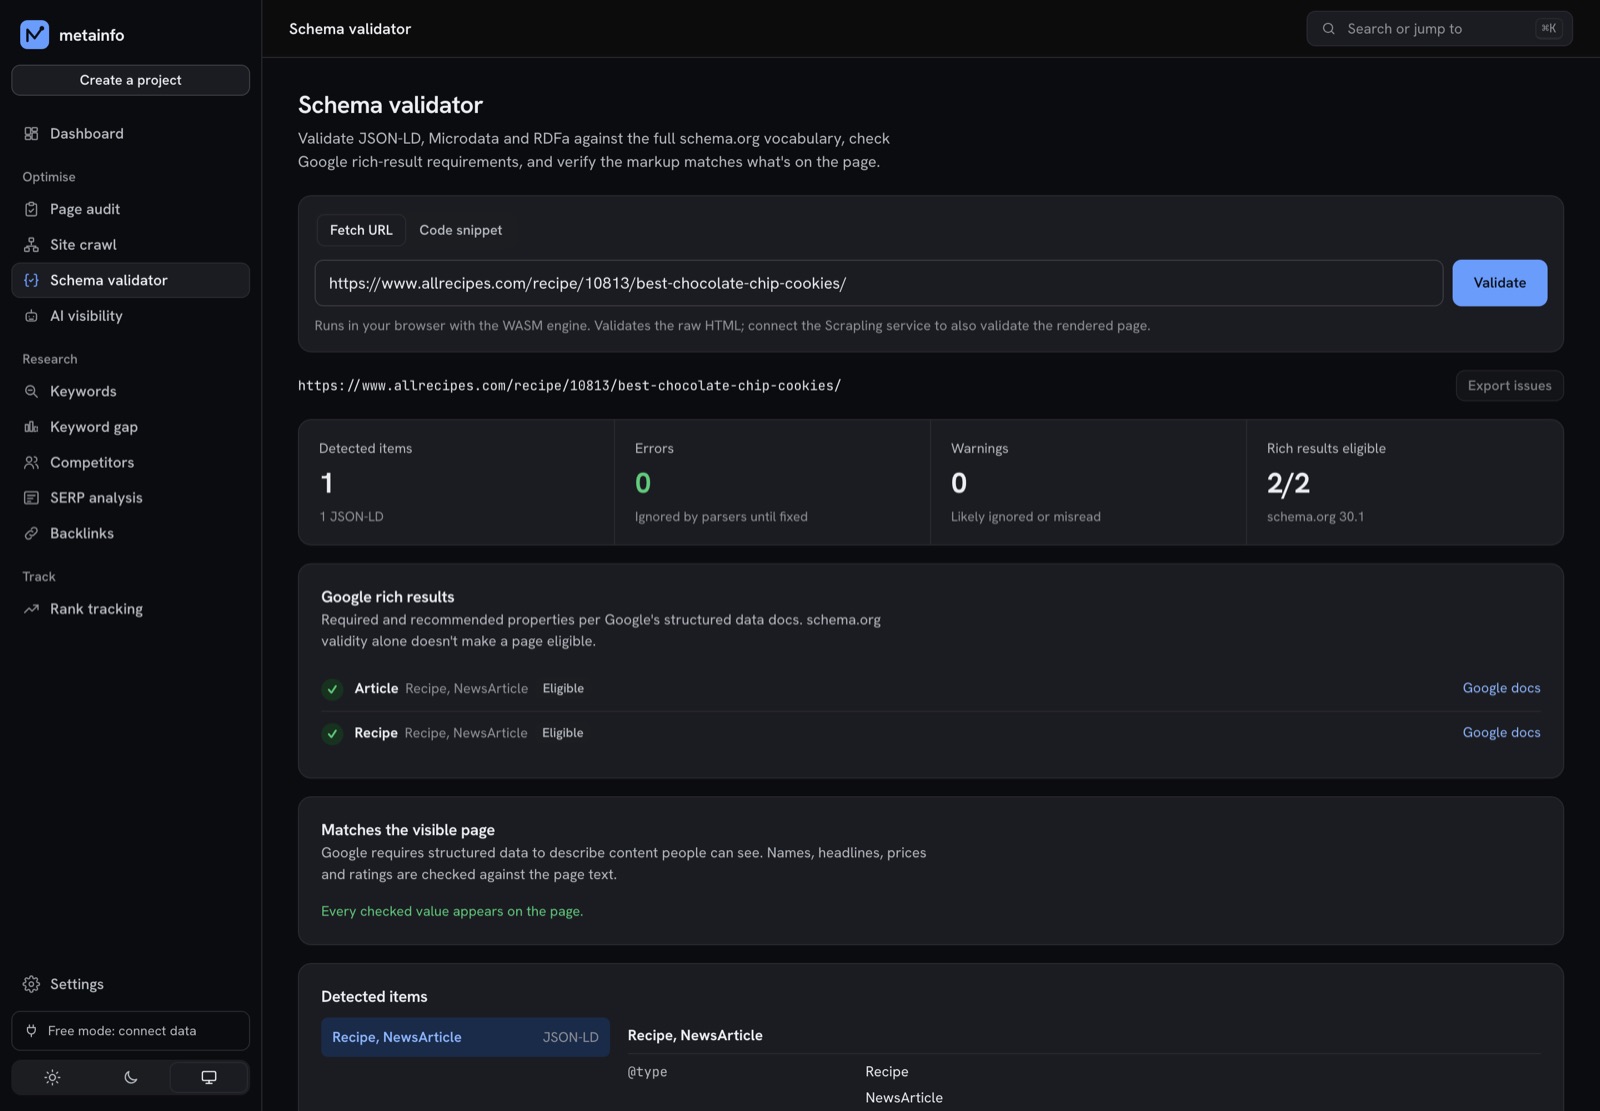Image resolution: width=1600 pixels, height=1111 pixels.
Task: Open Google docs link for Recipe
Action: pos(1501,733)
